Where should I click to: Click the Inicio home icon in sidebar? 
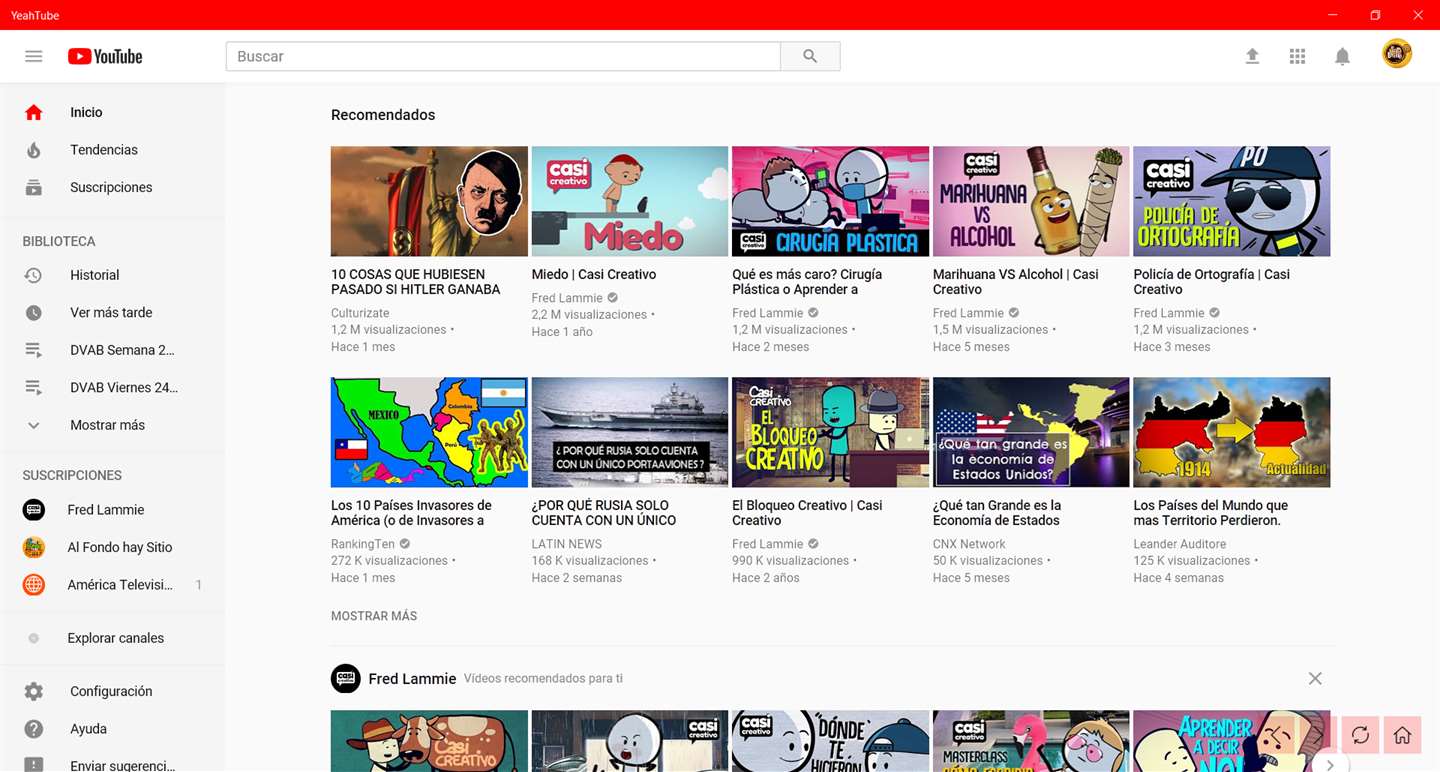pyautogui.click(x=34, y=112)
